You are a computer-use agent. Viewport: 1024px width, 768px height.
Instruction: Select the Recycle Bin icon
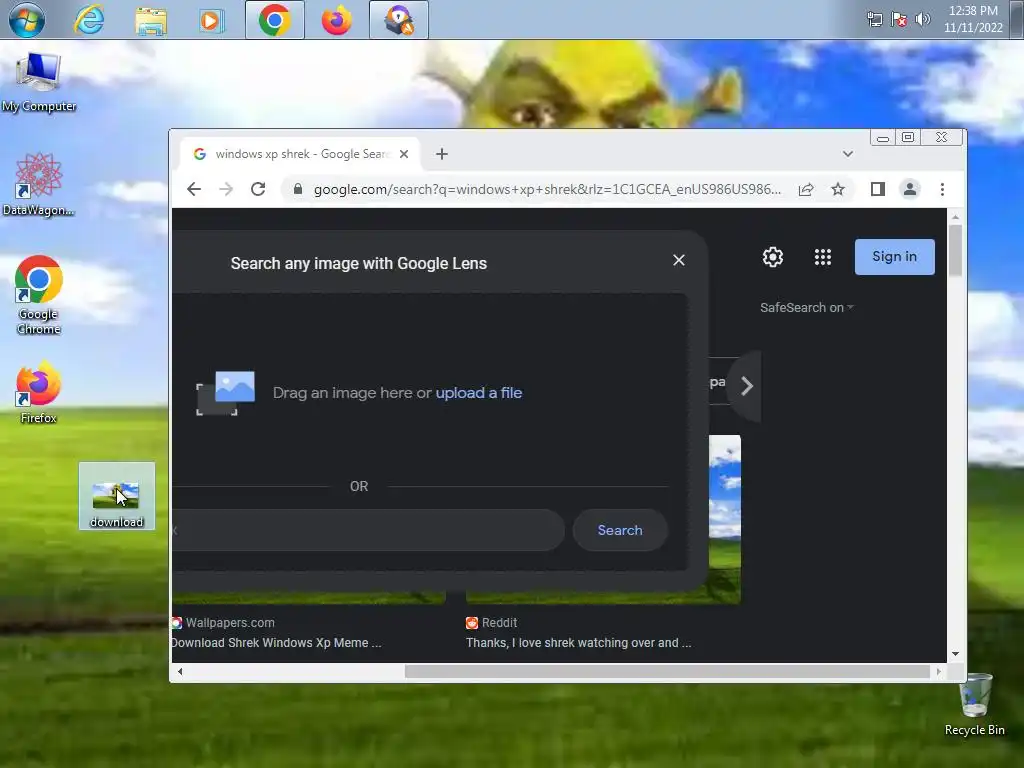tap(974, 705)
